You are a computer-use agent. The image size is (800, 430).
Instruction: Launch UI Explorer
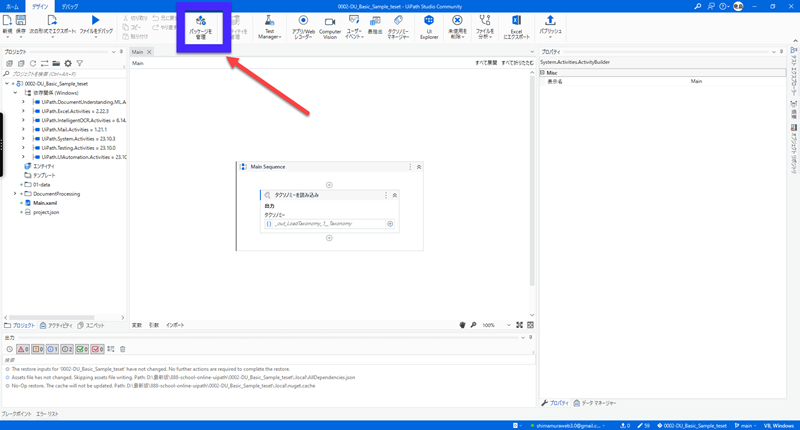pos(429,27)
